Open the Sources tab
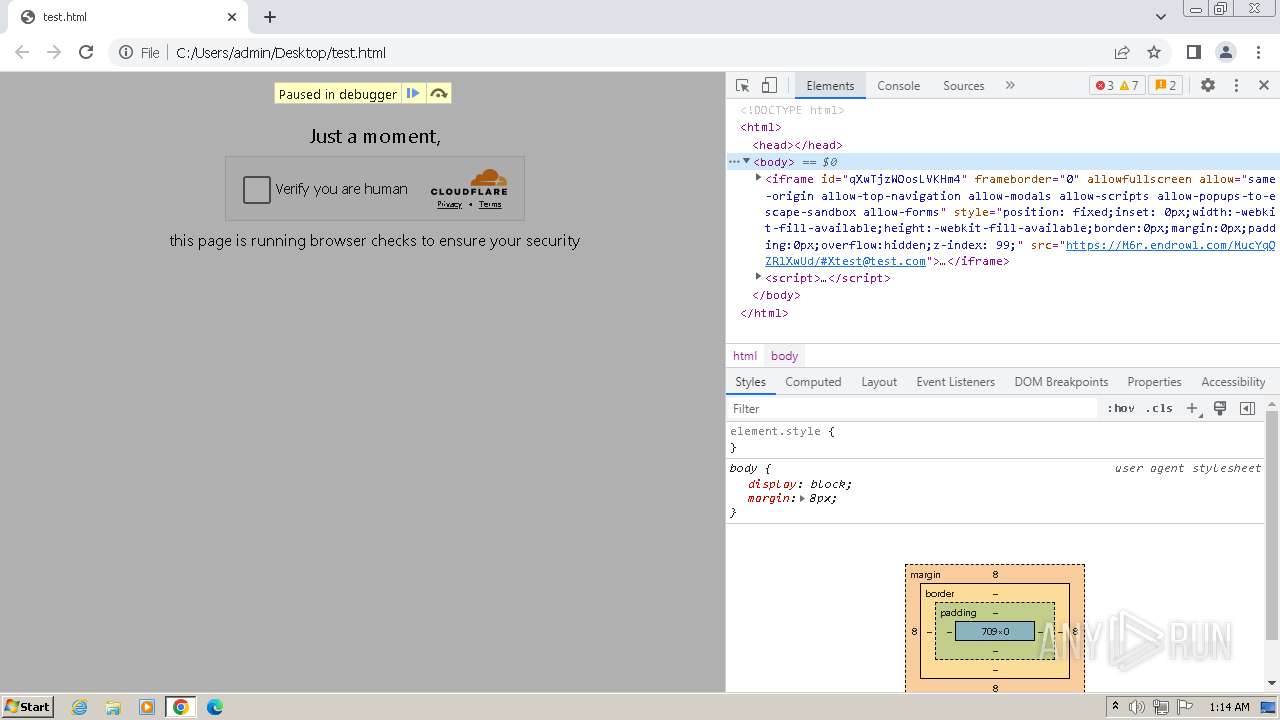1280x720 pixels. [964, 86]
